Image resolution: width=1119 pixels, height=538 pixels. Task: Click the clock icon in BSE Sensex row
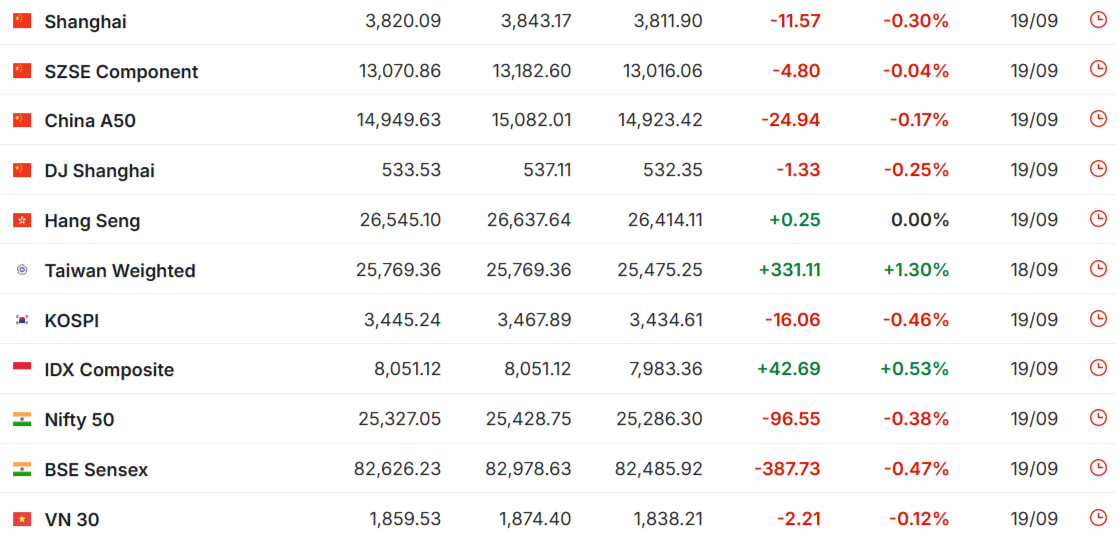point(1098,468)
